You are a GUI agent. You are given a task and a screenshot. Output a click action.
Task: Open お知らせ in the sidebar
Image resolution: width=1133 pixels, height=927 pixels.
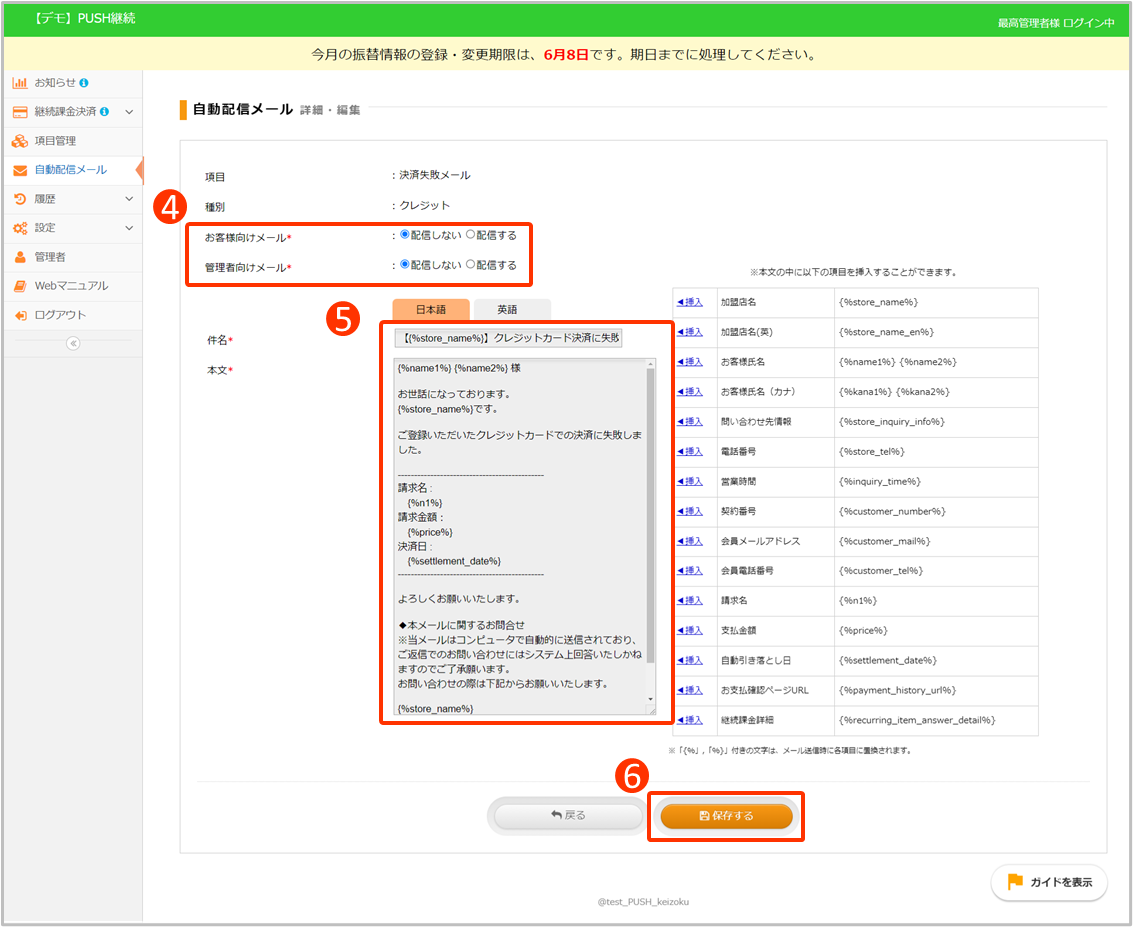point(73,83)
